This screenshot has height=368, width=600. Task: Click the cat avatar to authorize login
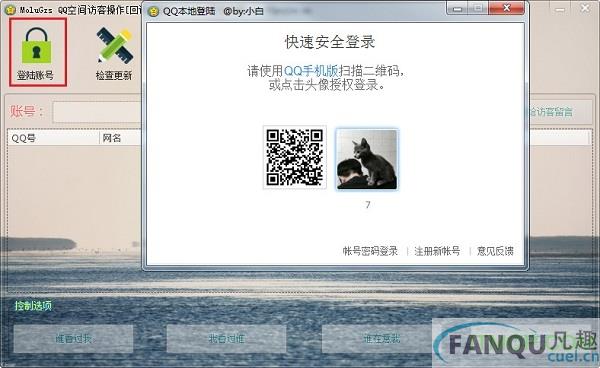point(367,159)
